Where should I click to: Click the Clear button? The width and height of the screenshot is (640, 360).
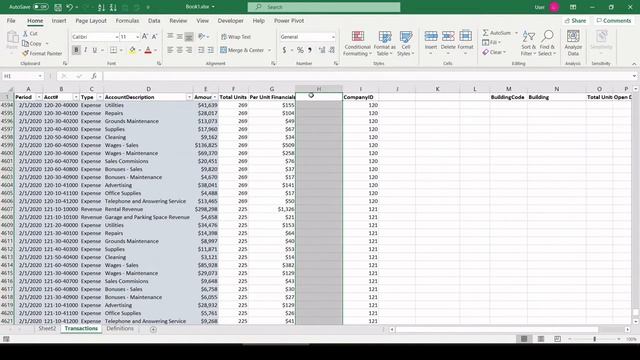(494, 52)
